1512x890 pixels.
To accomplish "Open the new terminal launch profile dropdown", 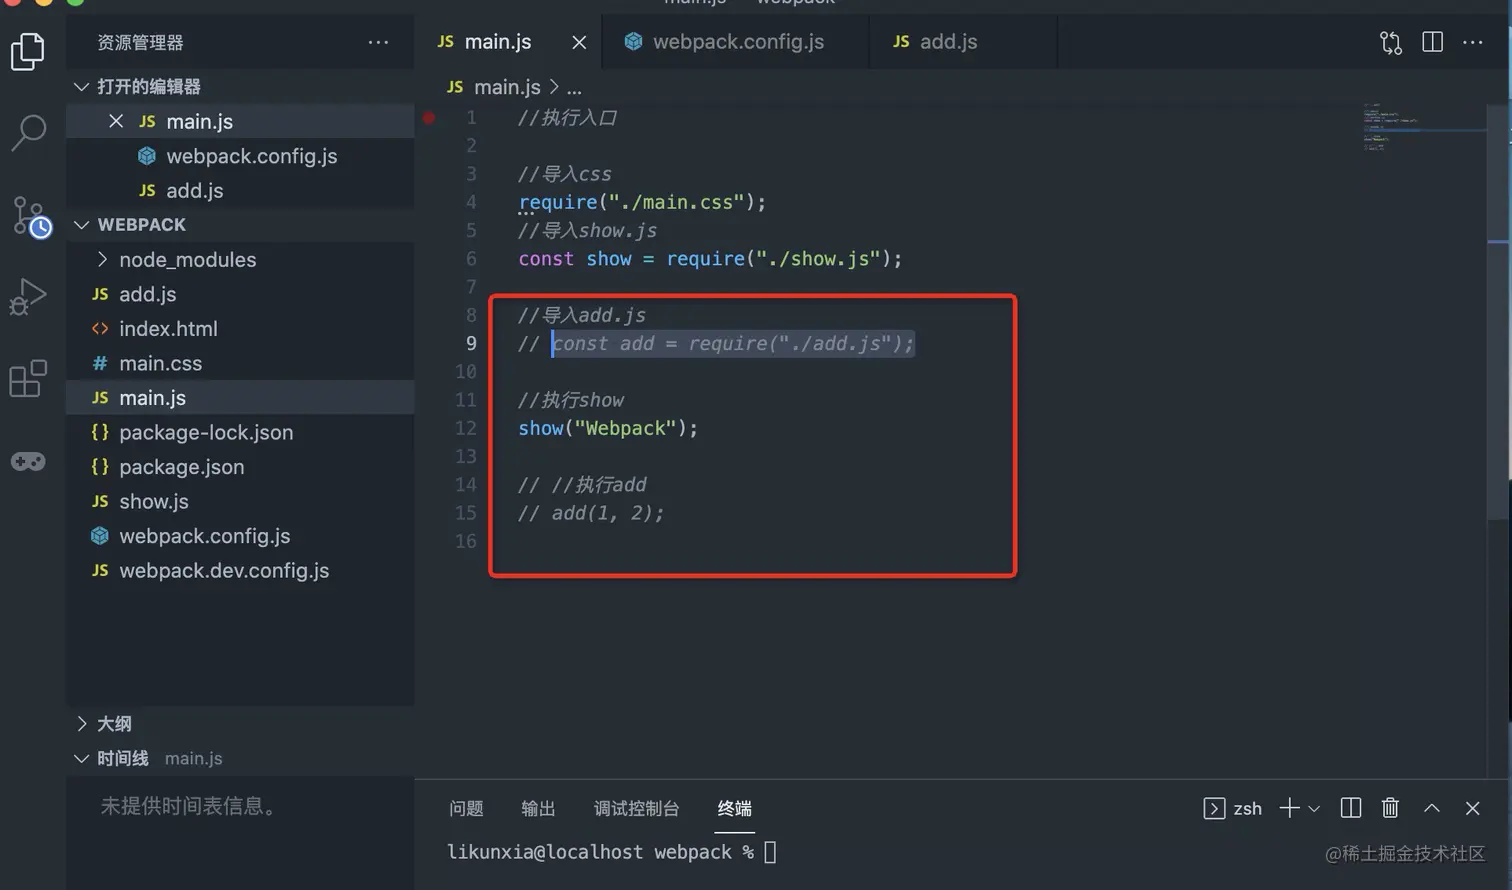I will click(x=1314, y=809).
